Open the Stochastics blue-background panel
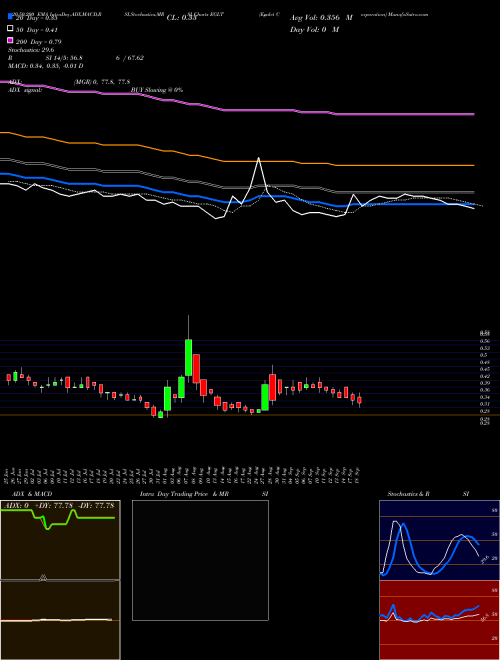Screen dimensions: 500x660 [439, 540]
